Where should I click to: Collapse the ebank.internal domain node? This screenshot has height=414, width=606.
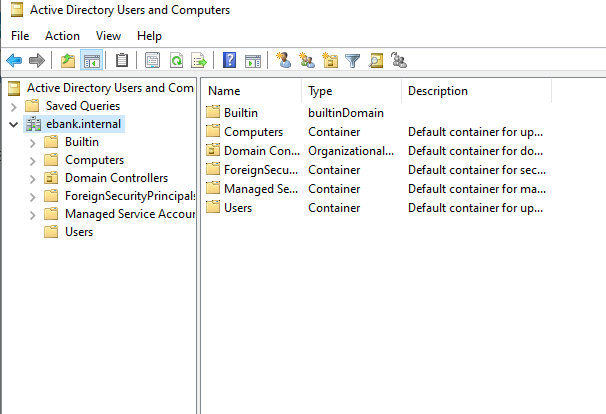[x=14, y=124]
